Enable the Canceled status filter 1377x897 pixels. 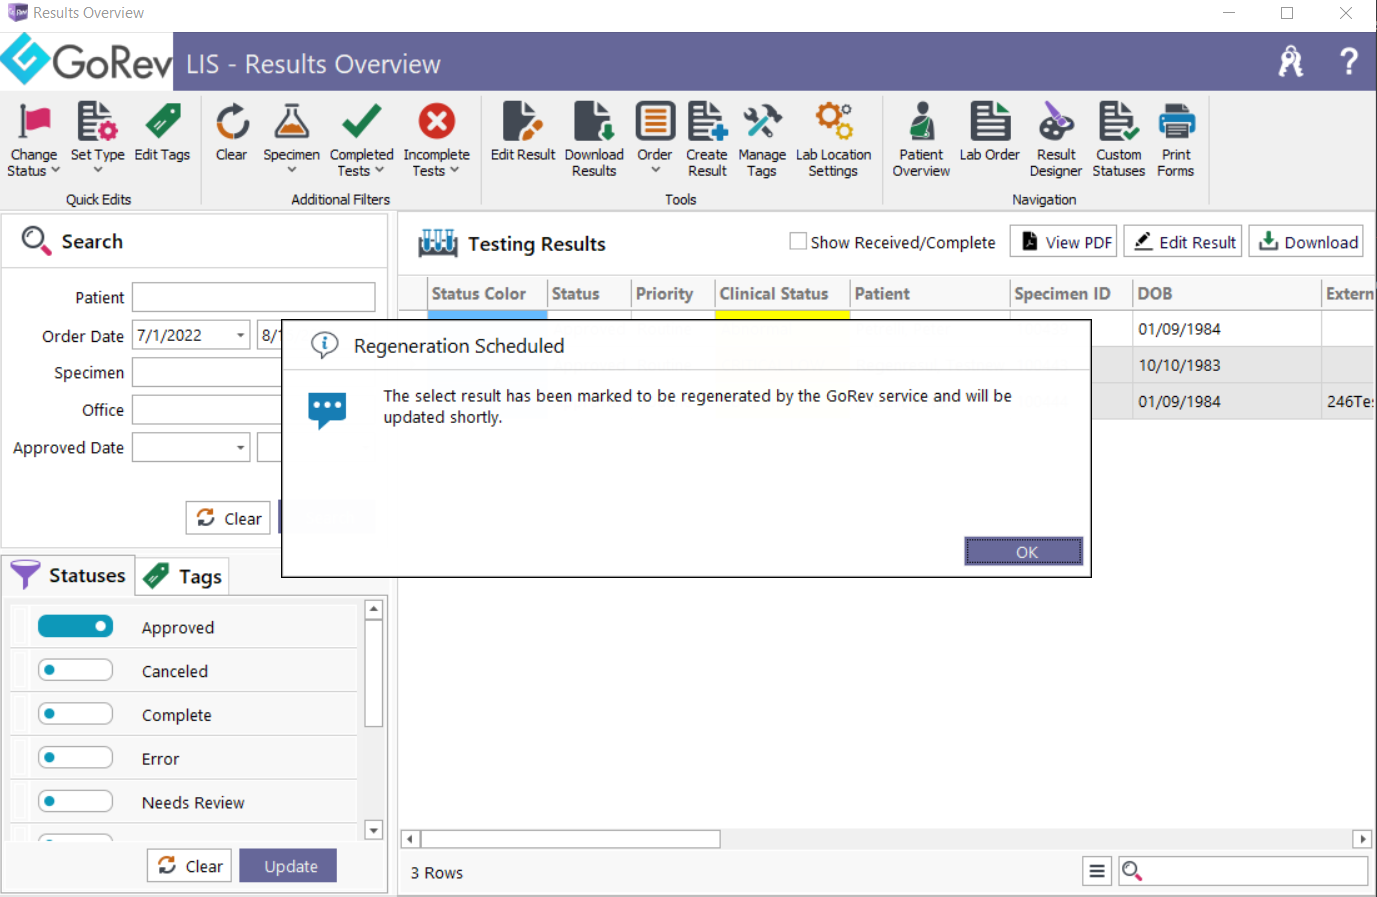tap(75, 669)
